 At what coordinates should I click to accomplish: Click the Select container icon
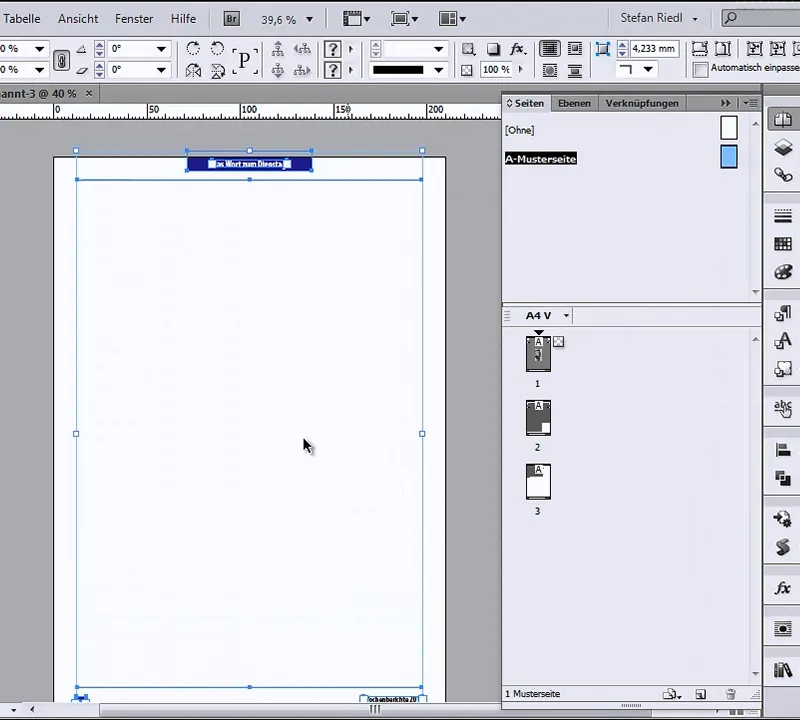(x=278, y=49)
